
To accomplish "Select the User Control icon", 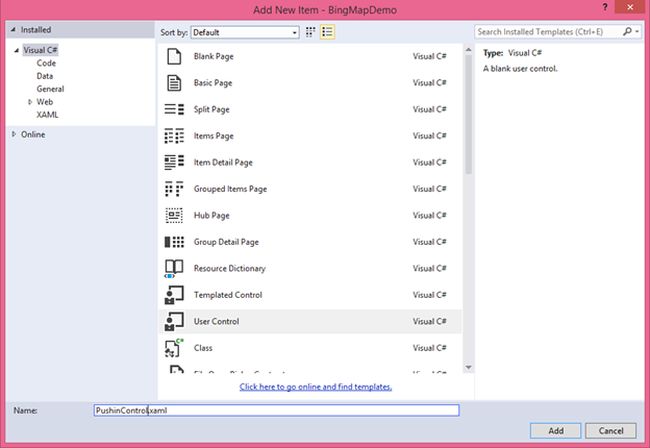I will coord(174,322).
